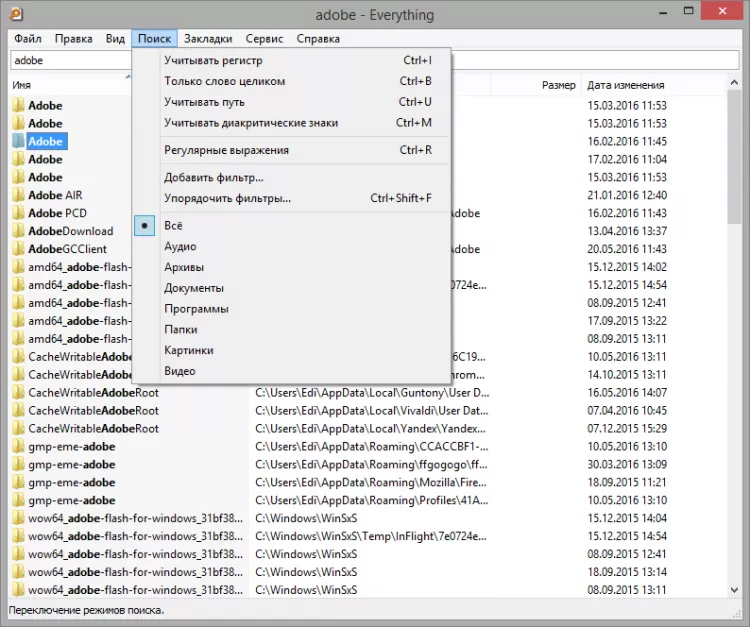Click path C:\Users\Edi\AppData\Roaming\Mozilla\Fire...
Image resolution: width=750 pixels, height=627 pixels.
point(371,482)
